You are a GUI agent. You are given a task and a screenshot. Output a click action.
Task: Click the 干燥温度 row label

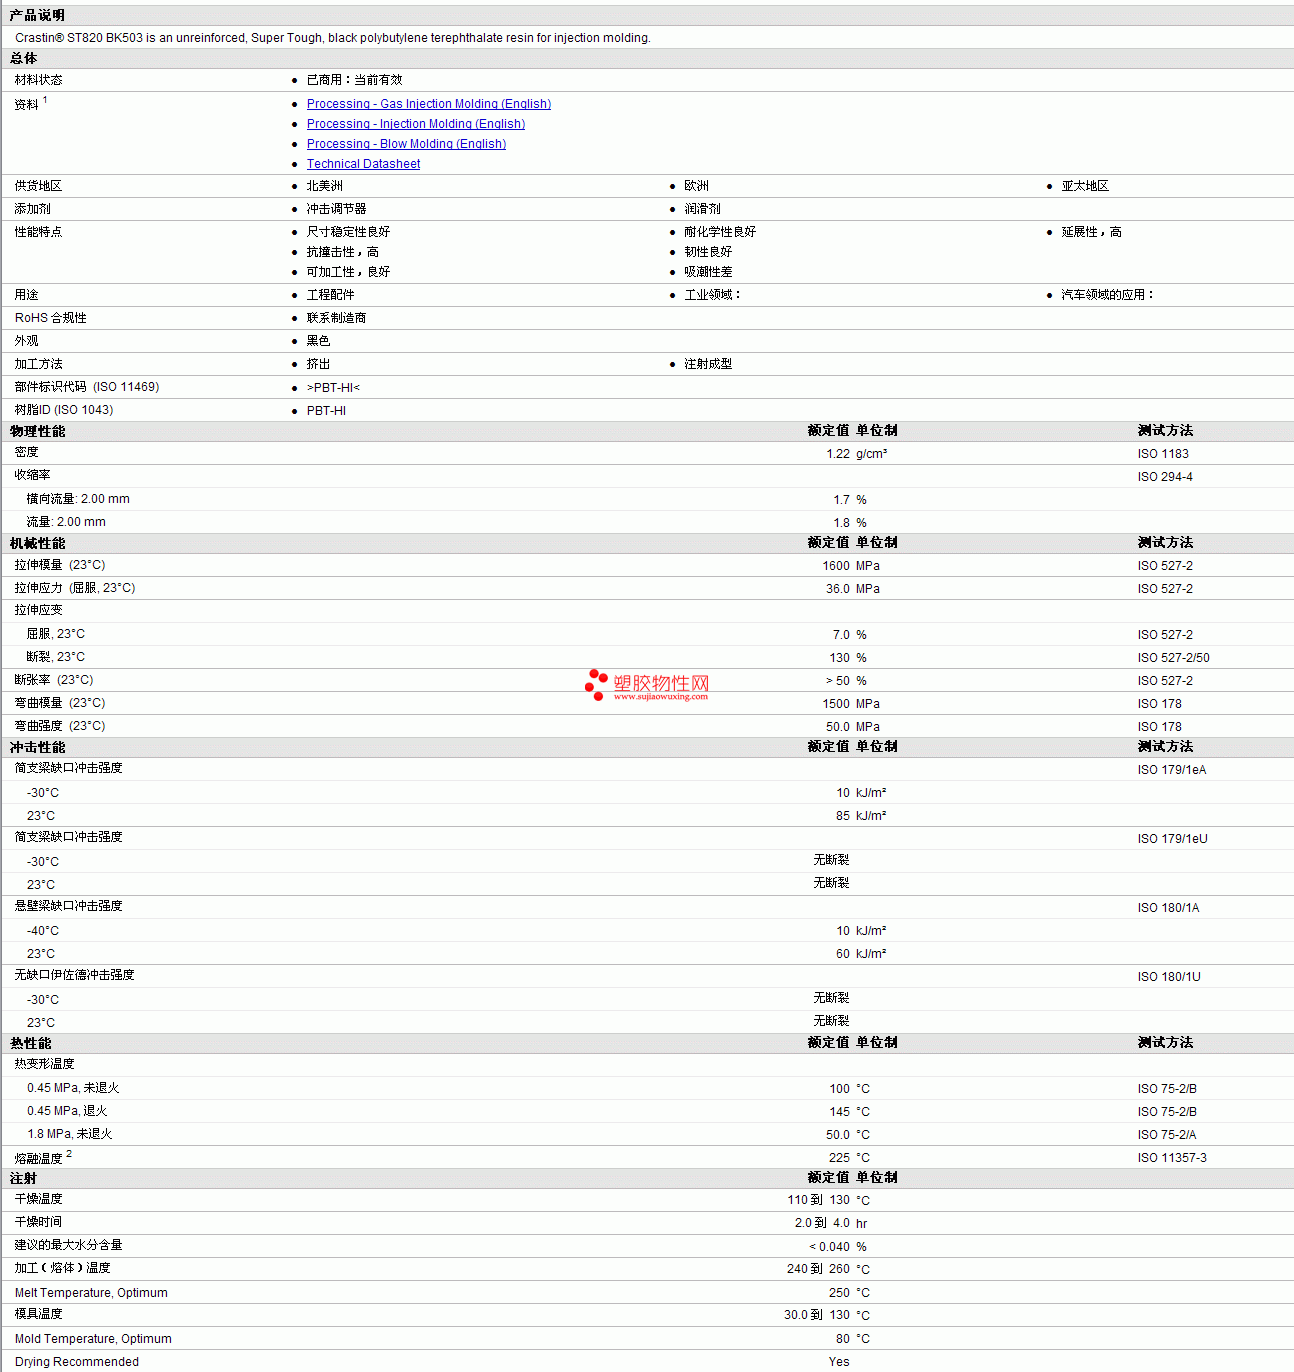(38, 1199)
